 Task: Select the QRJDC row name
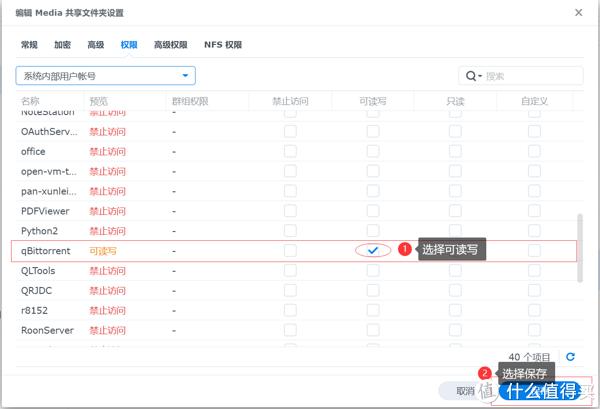(x=36, y=290)
